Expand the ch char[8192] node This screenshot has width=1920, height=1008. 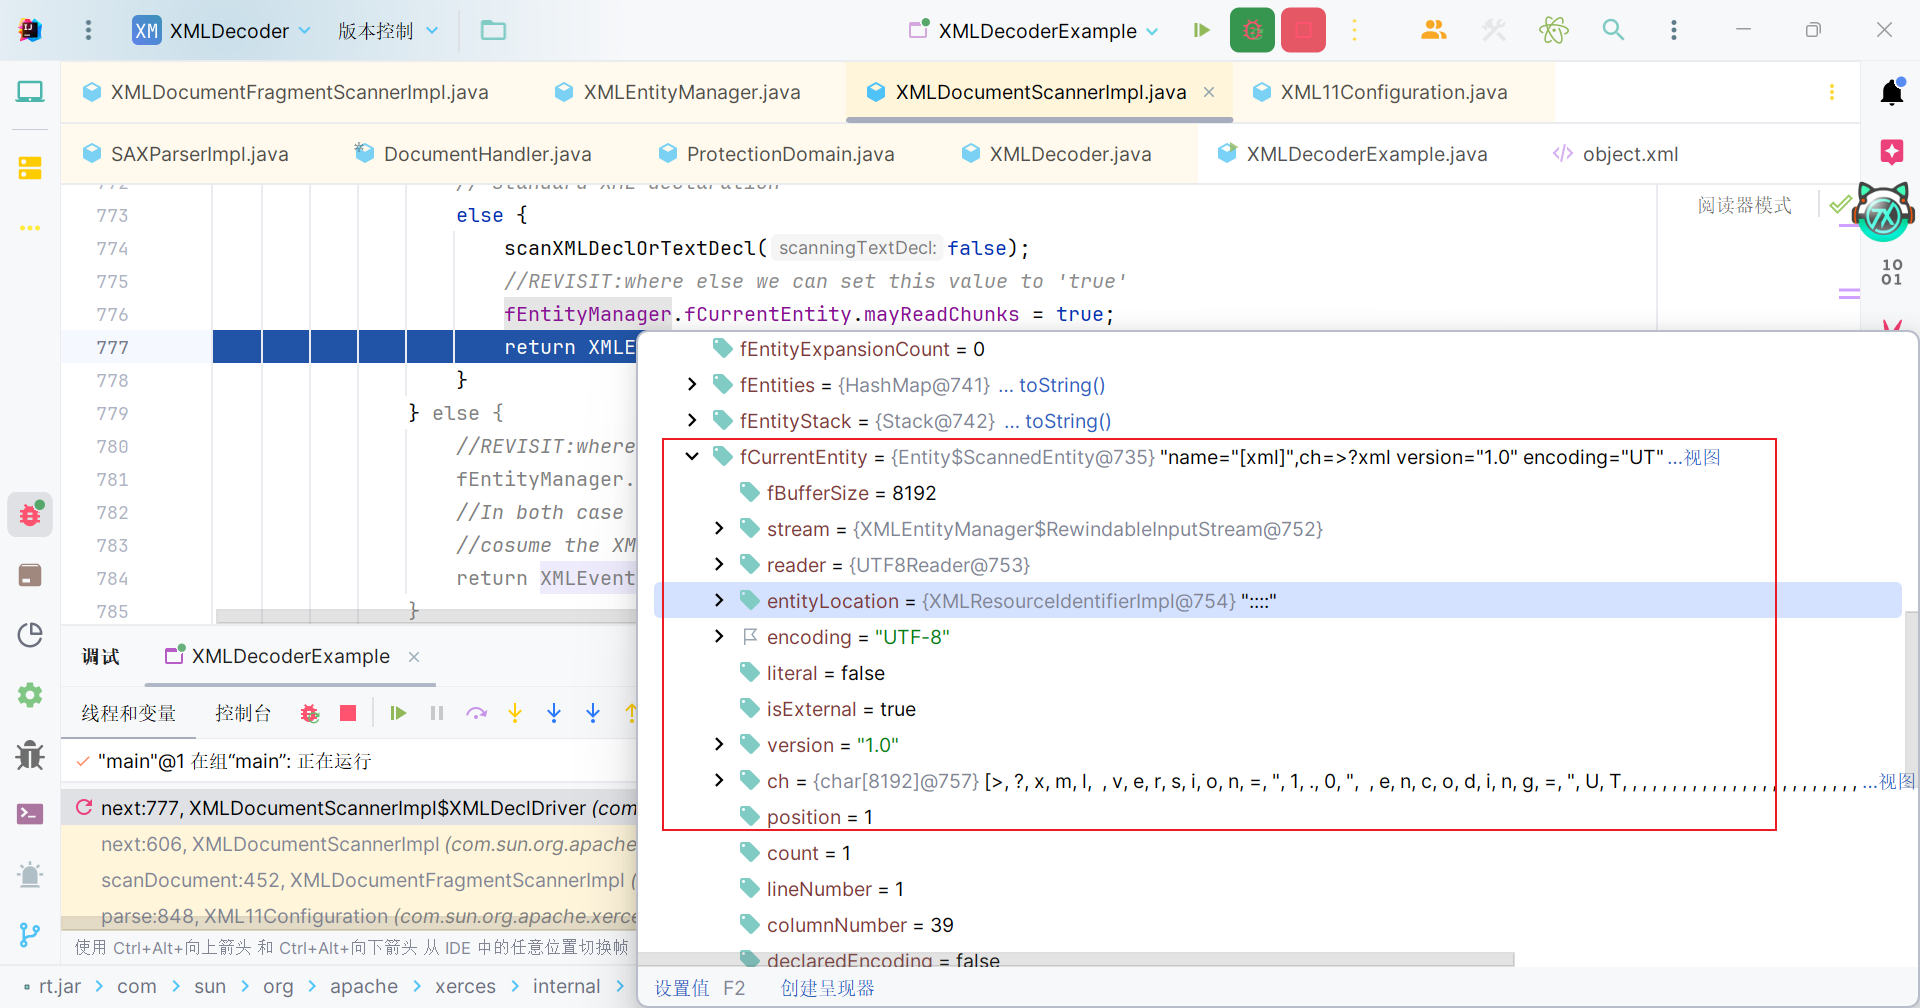pyautogui.click(x=719, y=780)
